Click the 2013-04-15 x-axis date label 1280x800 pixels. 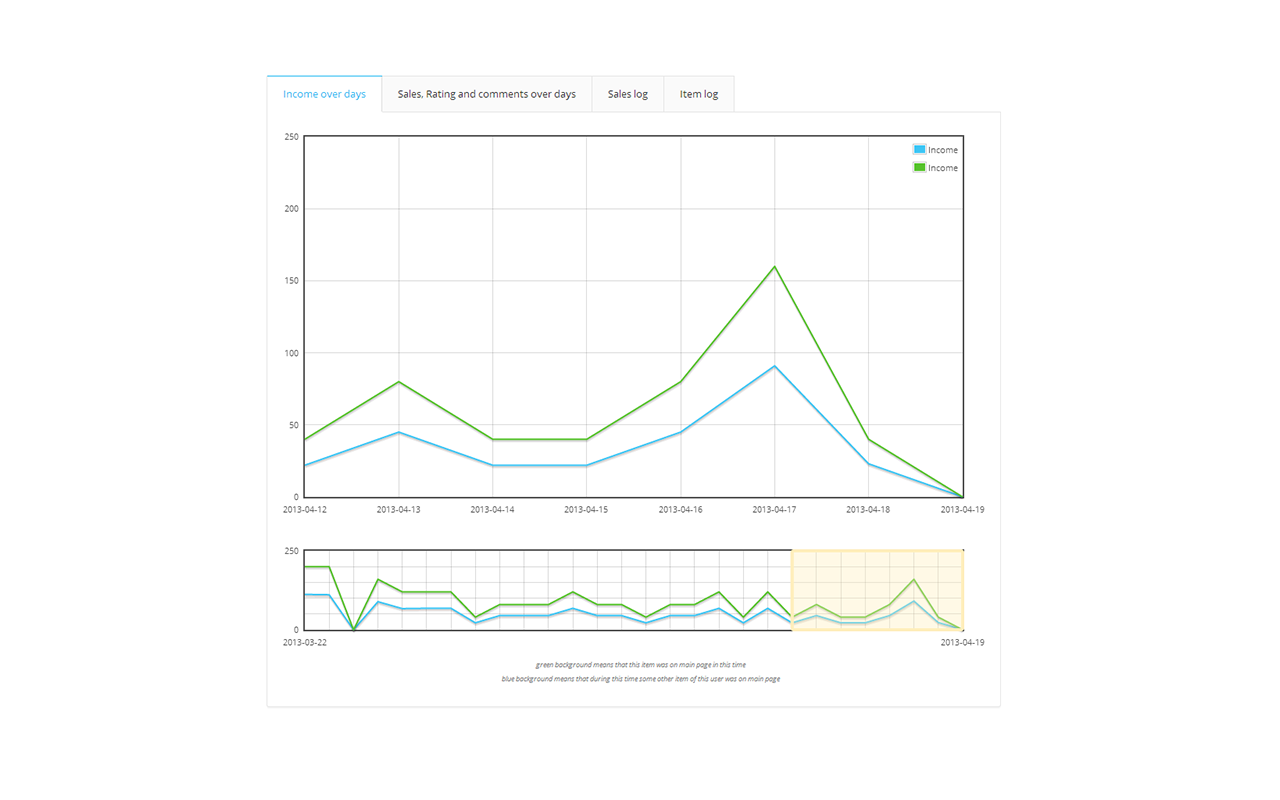pyautogui.click(x=586, y=510)
